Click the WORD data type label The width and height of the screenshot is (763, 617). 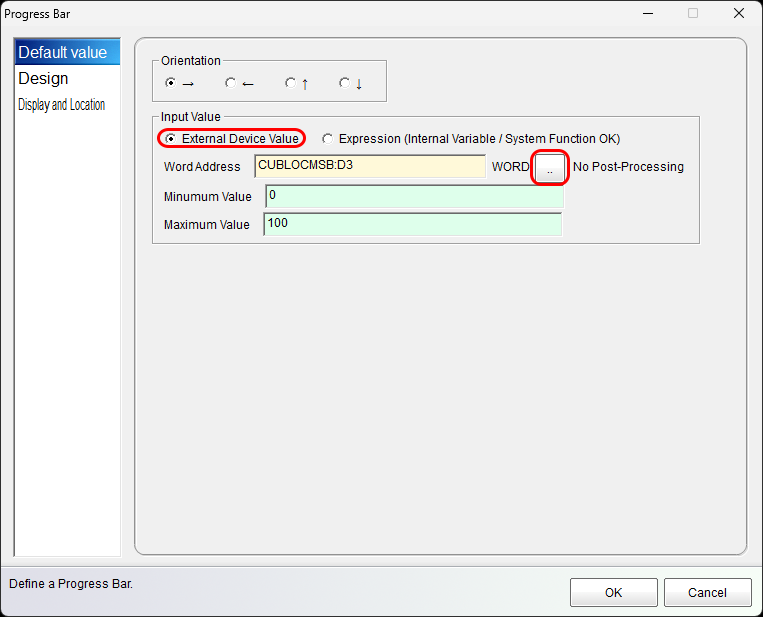pyautogui.click(x=510, y=167)
